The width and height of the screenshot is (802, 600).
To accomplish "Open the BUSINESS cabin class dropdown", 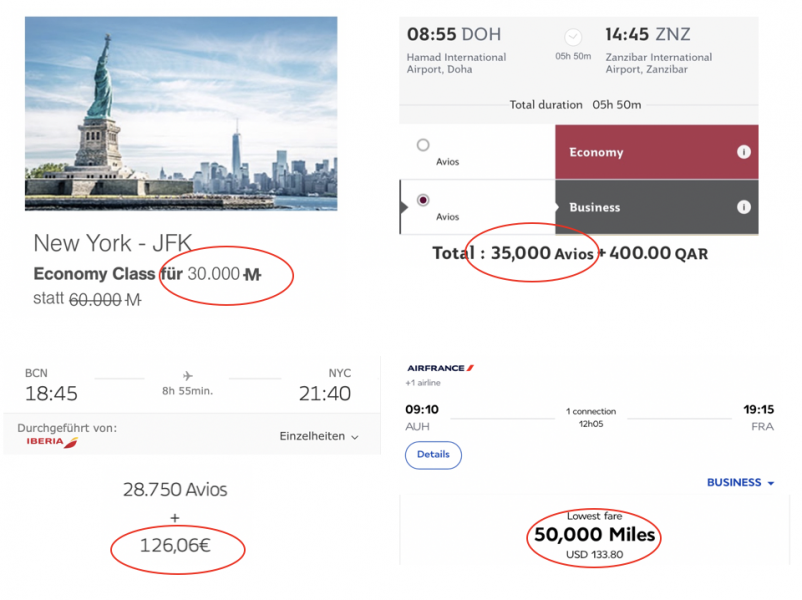I will point(740,483).
